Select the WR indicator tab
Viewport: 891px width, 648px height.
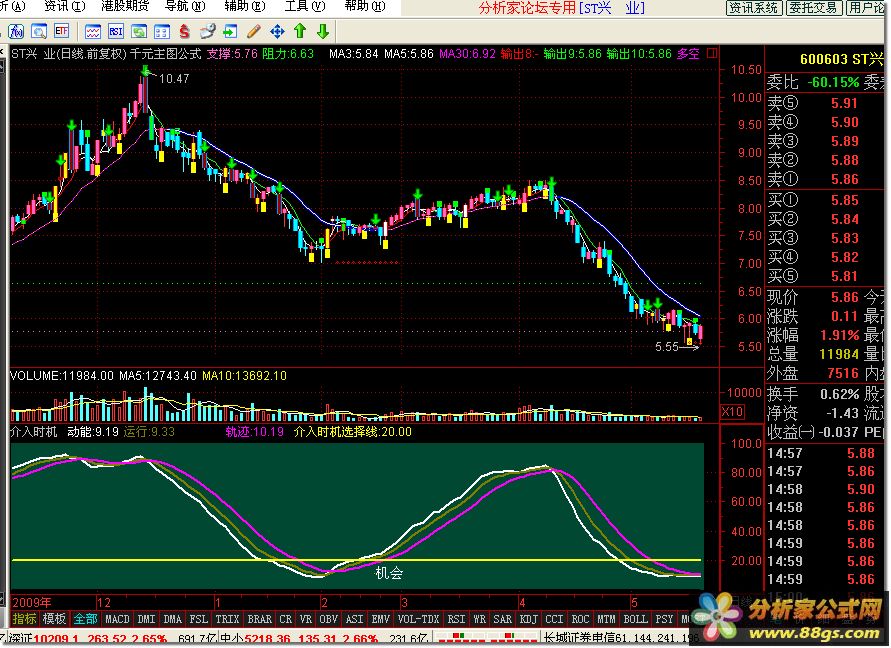480,619
